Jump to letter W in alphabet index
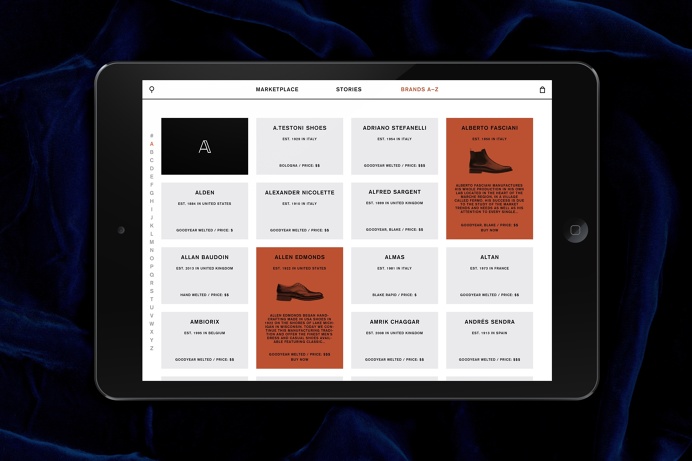 151,324
